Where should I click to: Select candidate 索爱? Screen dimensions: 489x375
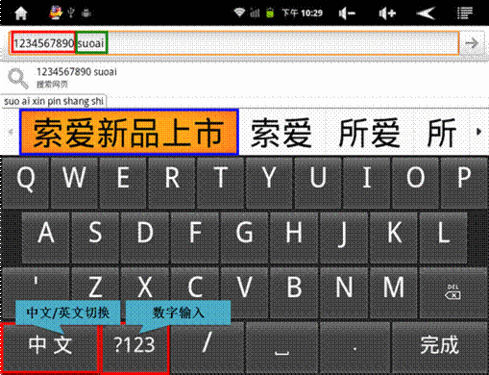[281, 132]
